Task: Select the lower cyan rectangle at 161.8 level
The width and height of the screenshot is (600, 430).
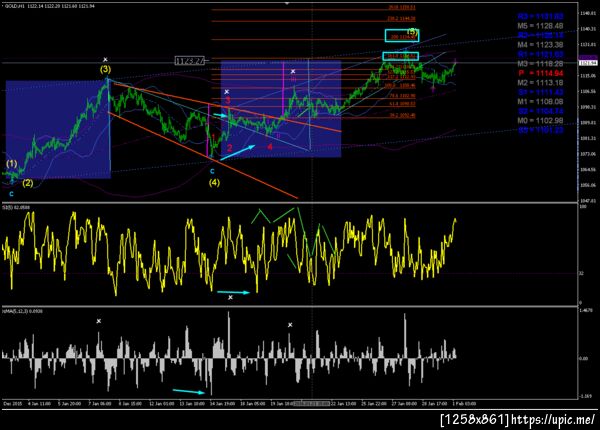Action: click(x=401, y=56)
